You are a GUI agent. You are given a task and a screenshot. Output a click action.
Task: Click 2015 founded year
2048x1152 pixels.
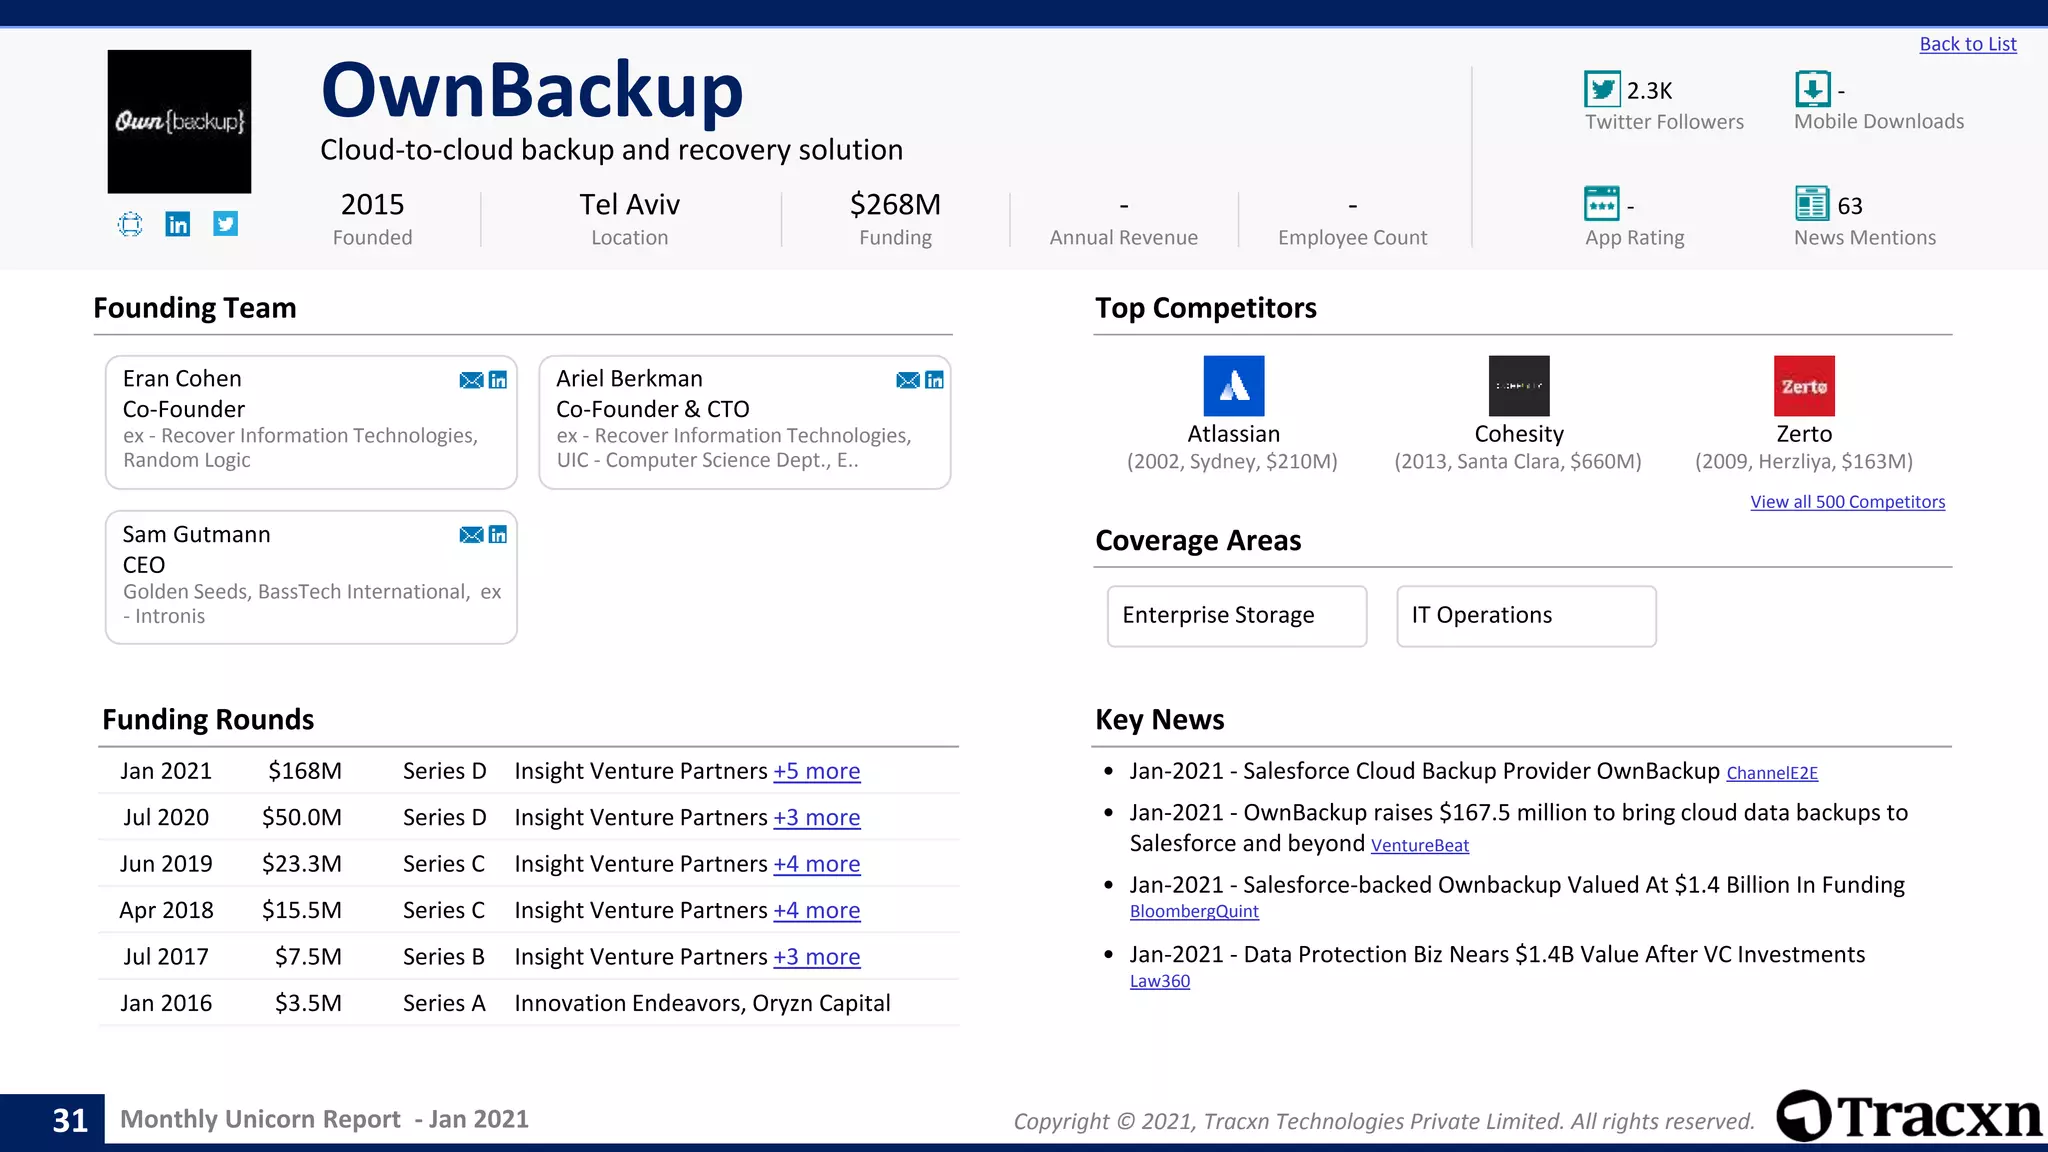(x=372, y=205)
